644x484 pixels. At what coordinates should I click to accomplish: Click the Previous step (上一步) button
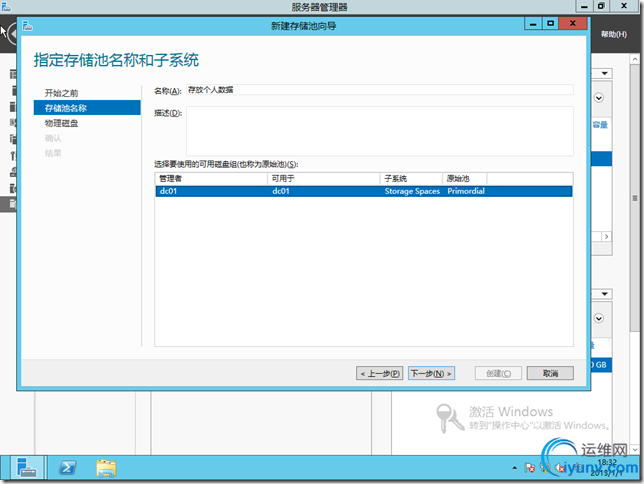380,373
